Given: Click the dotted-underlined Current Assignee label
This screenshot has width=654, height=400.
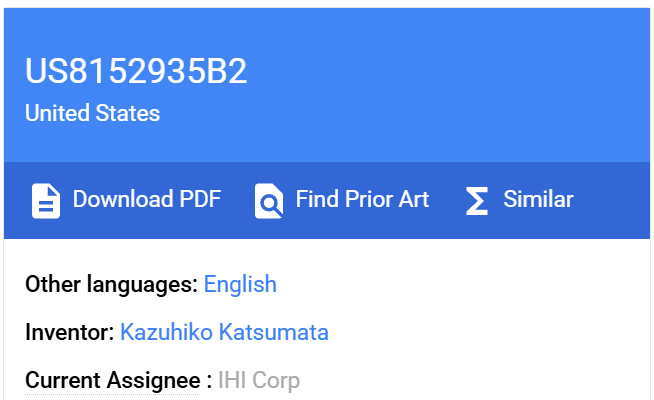Looking at the screenshot, I should (x=112, y=380).
